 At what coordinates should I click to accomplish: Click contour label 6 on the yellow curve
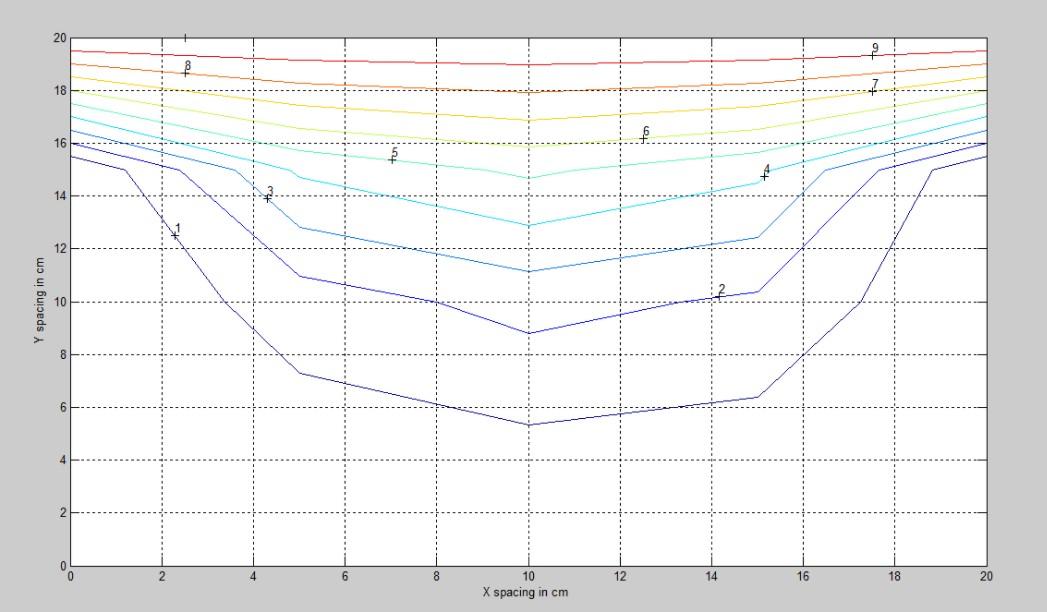pos(646,131)
